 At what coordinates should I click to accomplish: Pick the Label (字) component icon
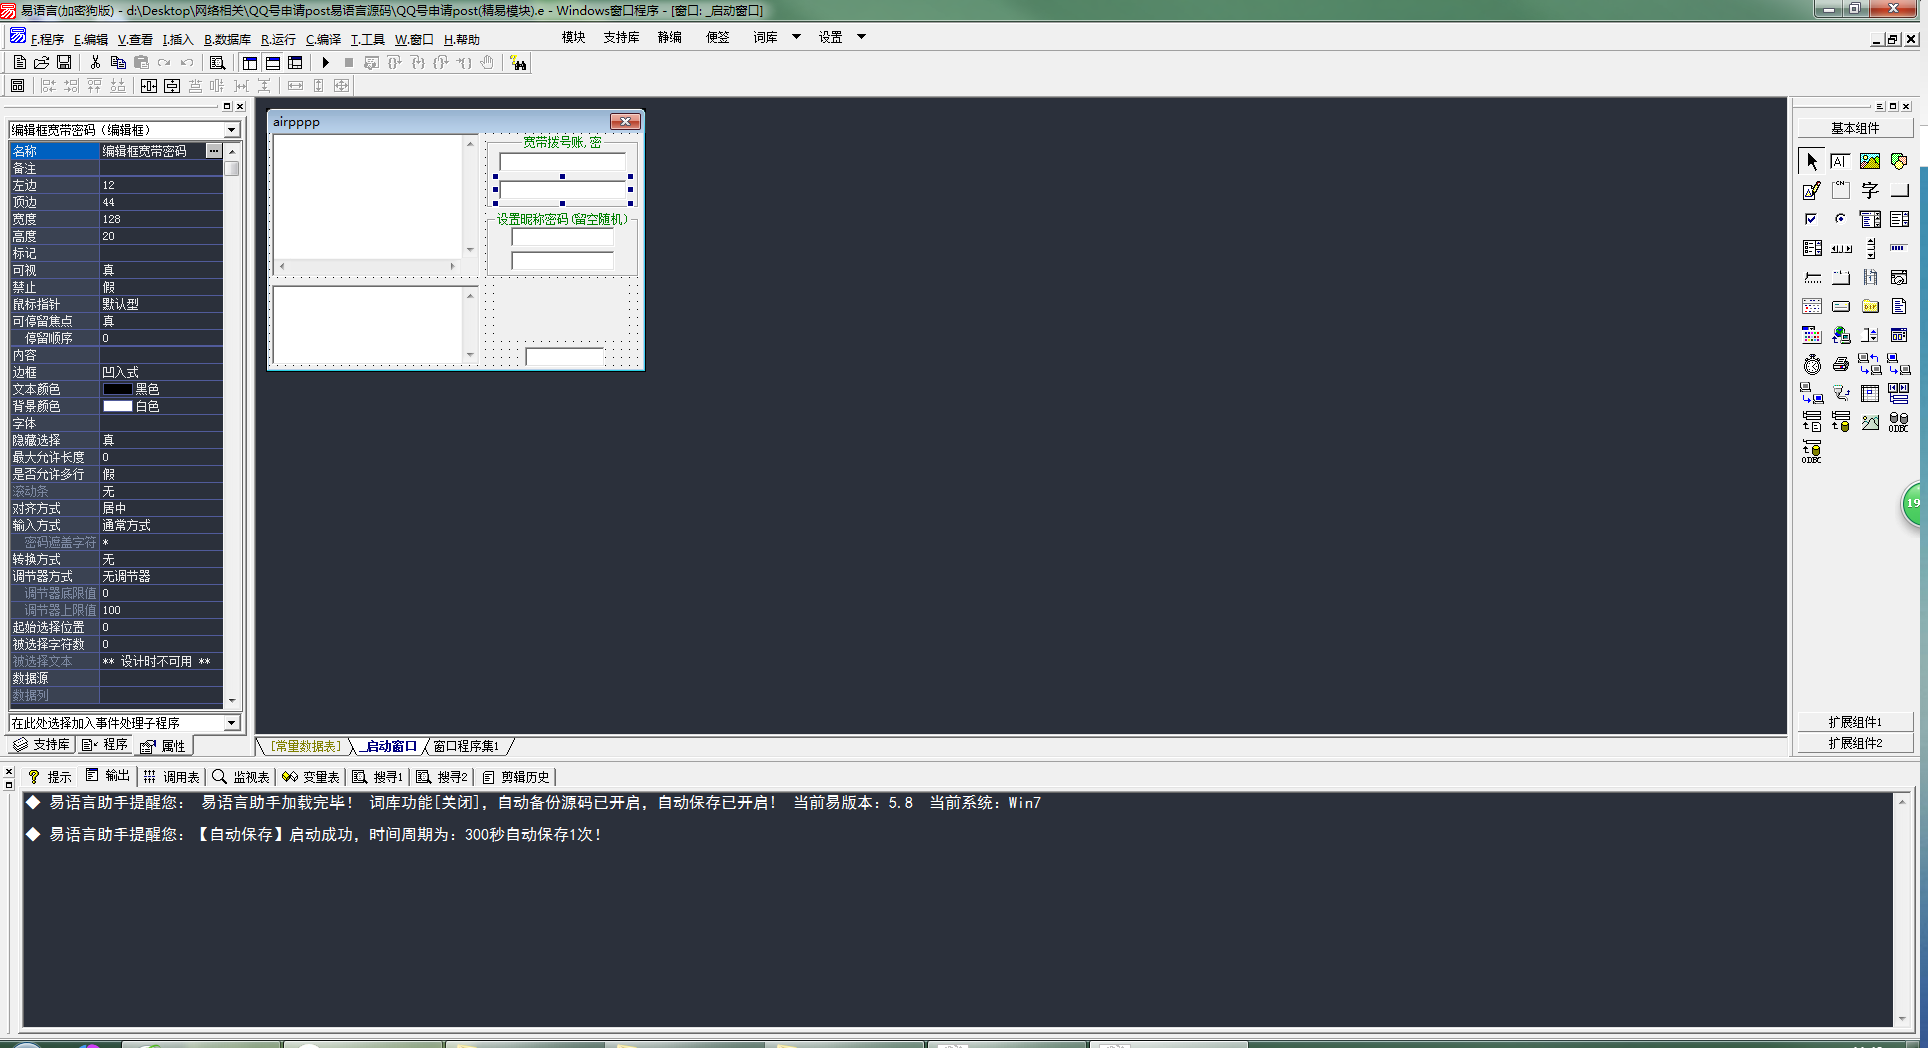1869,190
